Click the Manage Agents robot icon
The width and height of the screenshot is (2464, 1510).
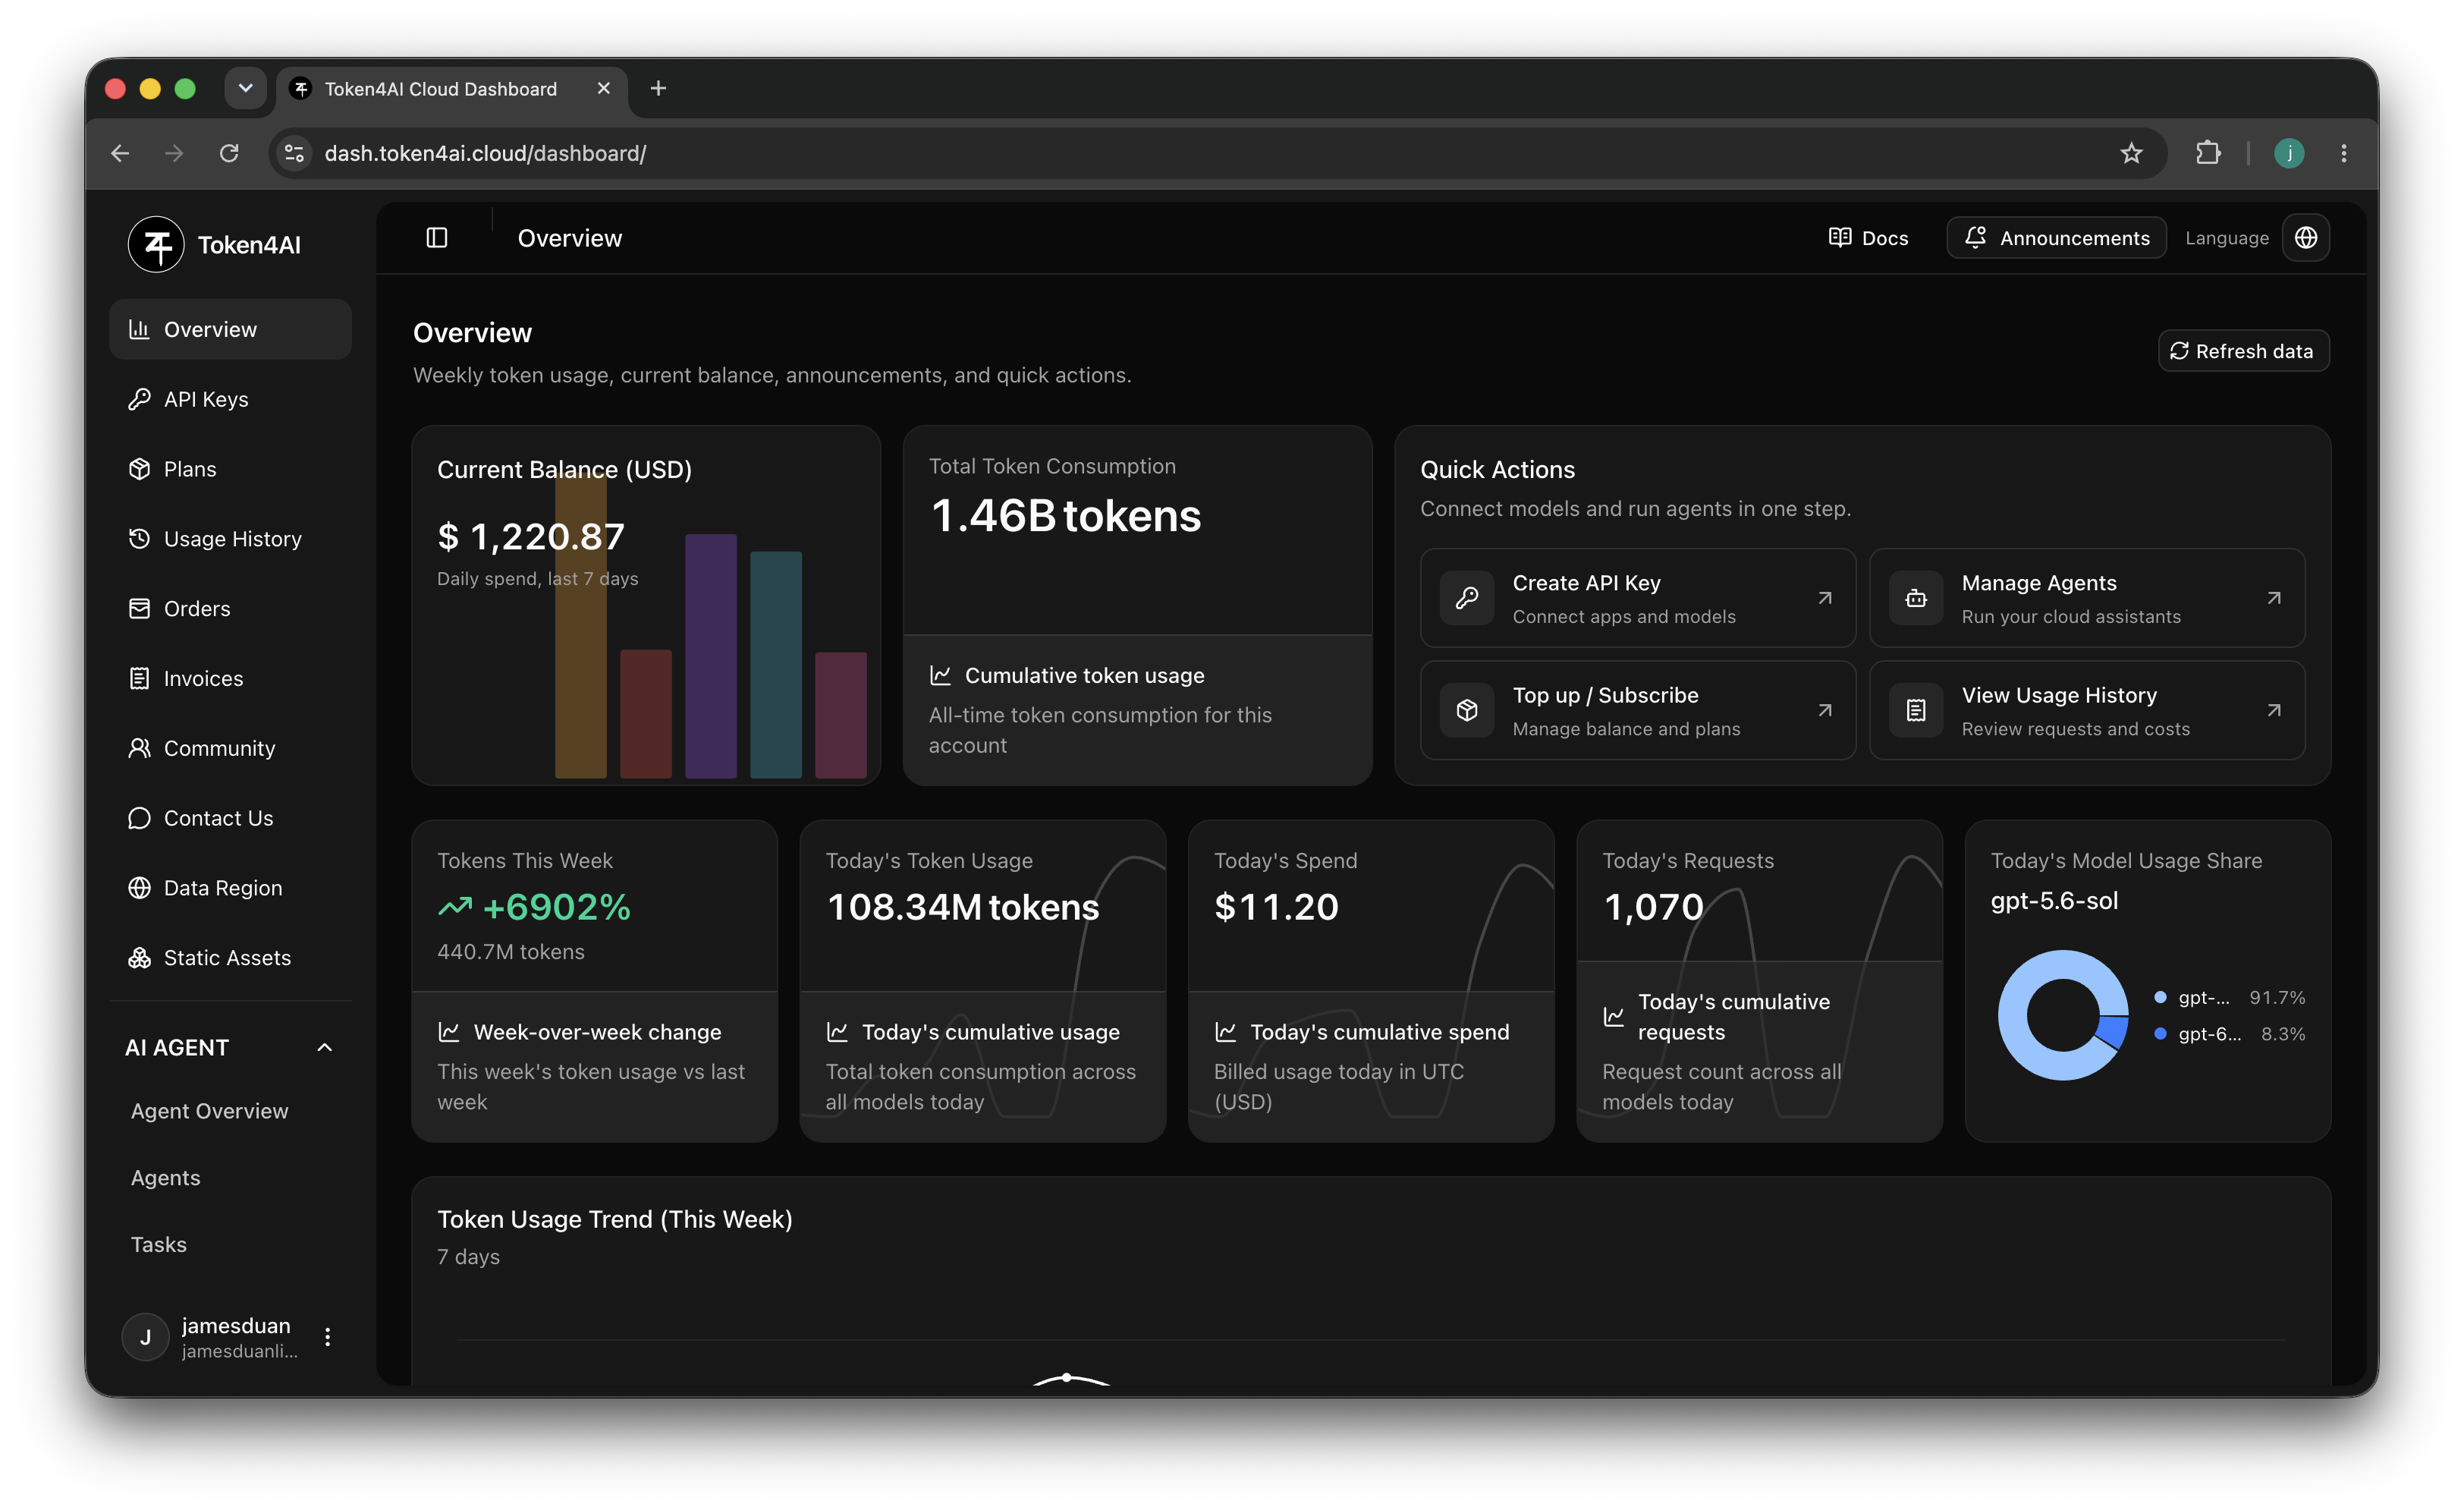(x=1915, y=598)
